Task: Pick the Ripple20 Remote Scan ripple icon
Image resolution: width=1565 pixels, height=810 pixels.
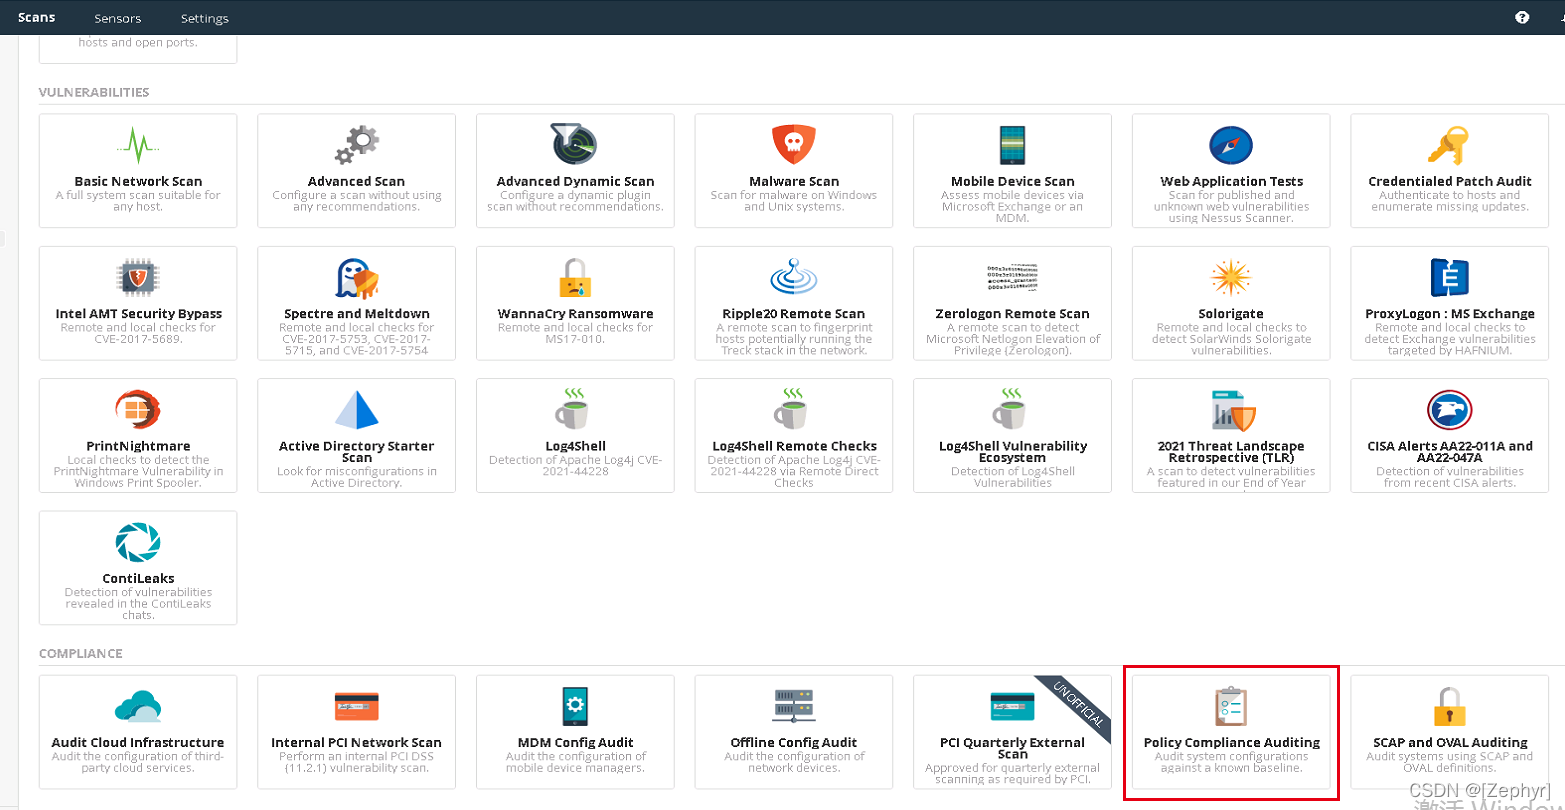Action: (794, 277)
